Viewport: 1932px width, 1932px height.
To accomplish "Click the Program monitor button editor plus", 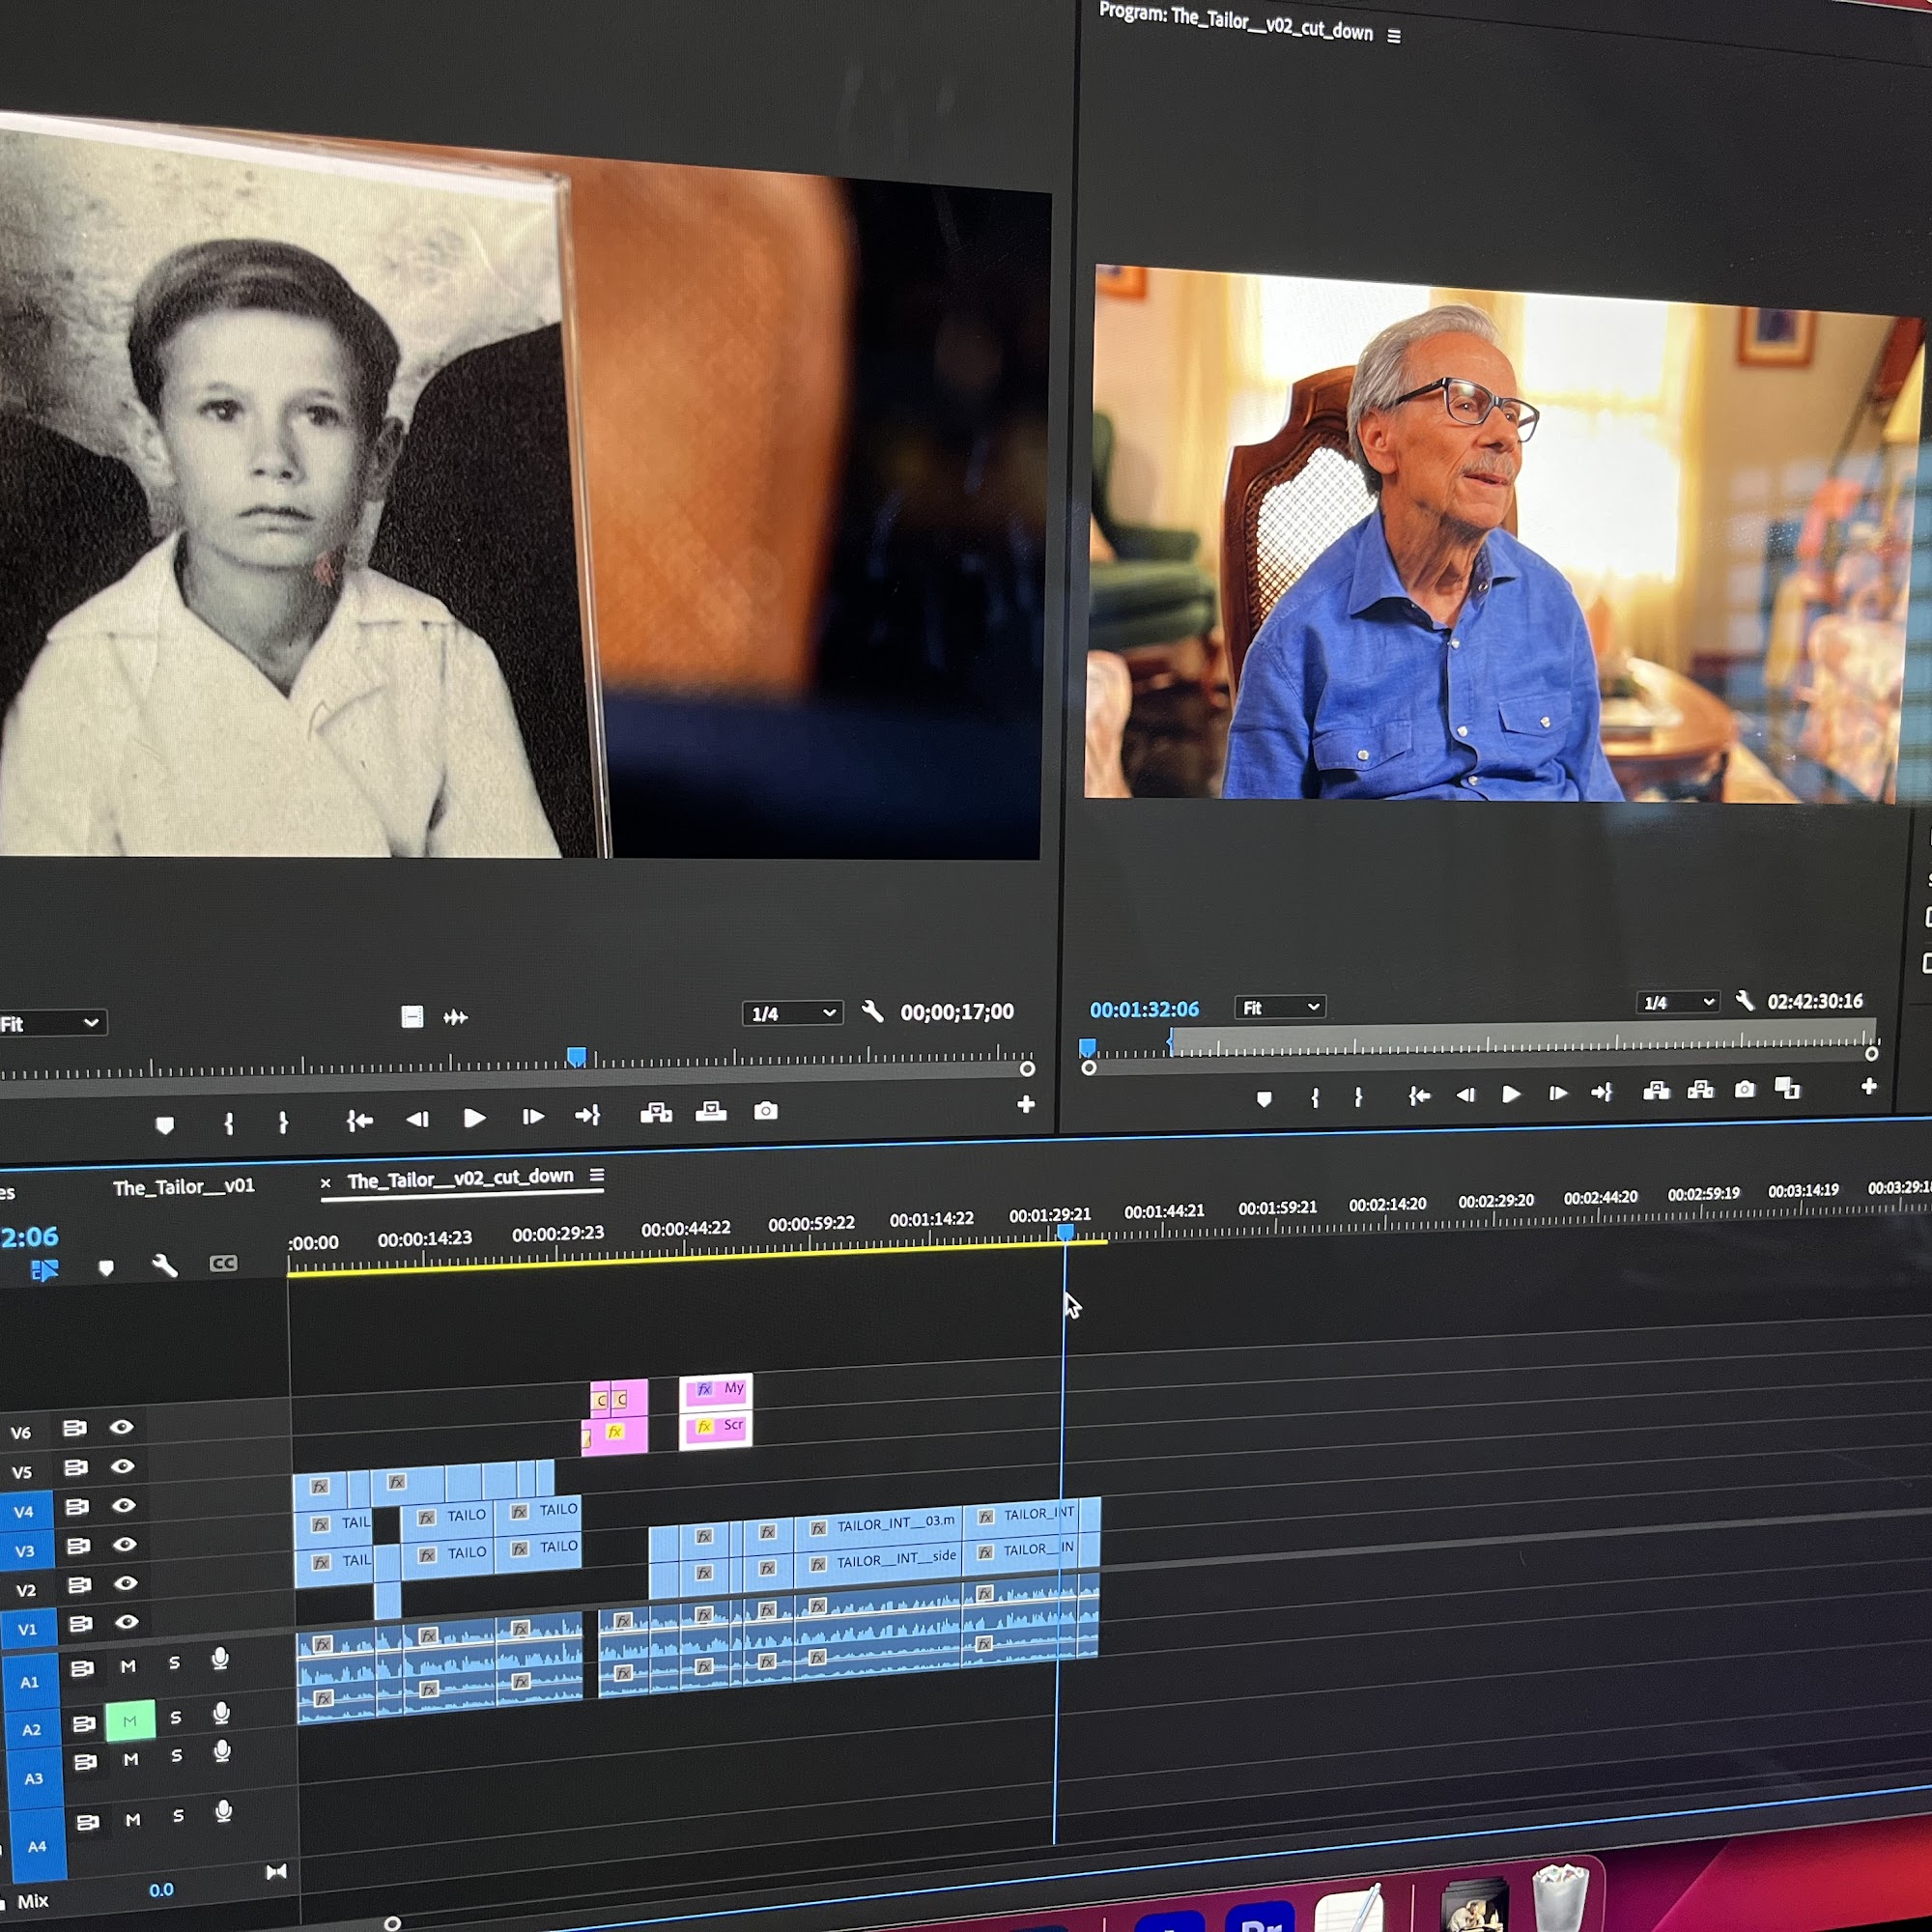I will 1868,1086.
